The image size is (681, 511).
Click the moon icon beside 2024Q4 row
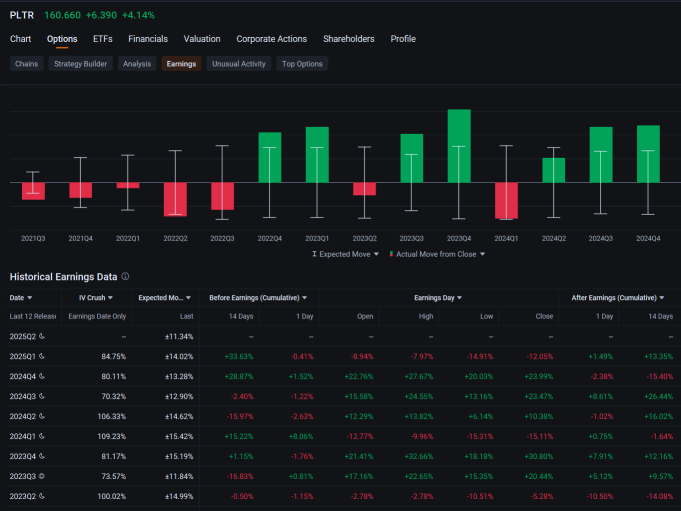(42, 376)
